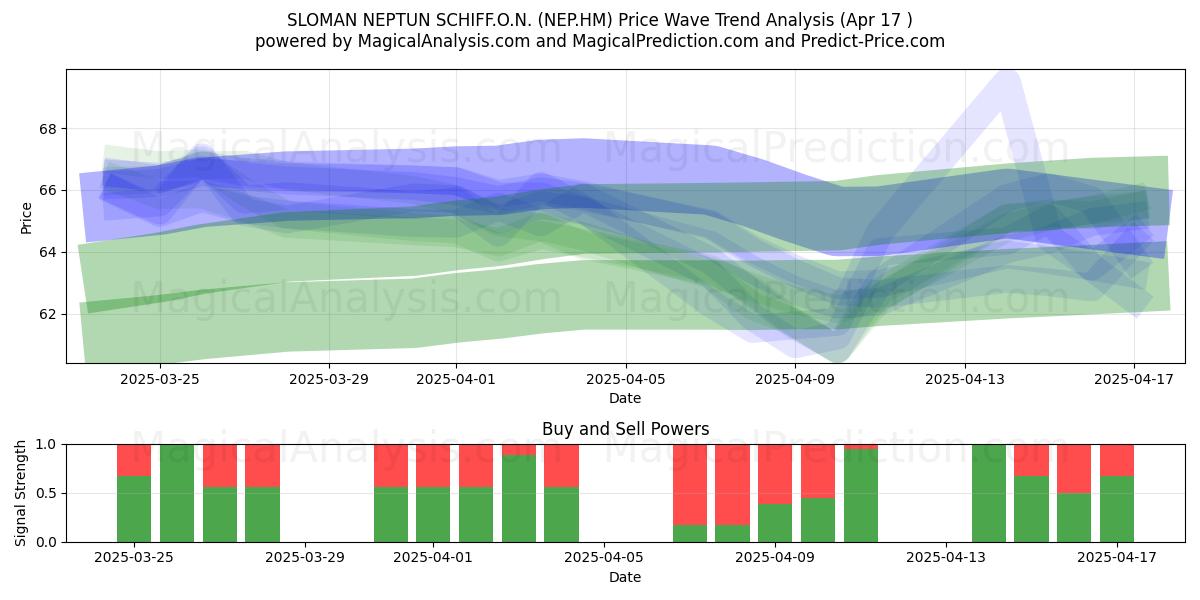Select the green segment of the 2025-03-27 bar
This screenshot has height=600, width=1200.
click(220, 515)
